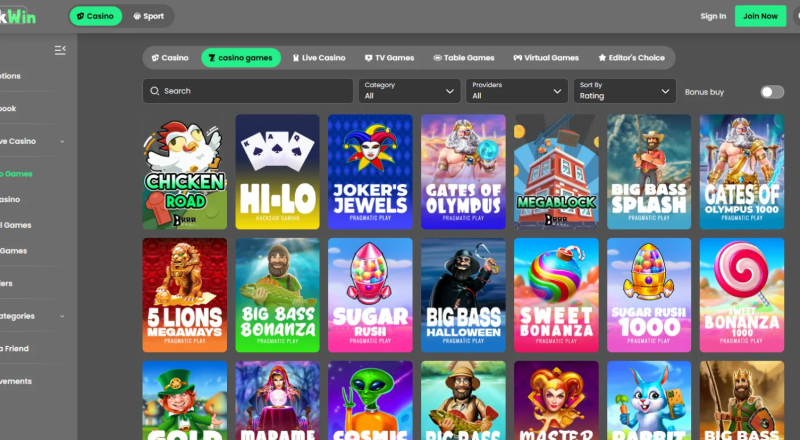Open the Editor's Choice tab
This screenshot has width=800, height=440.
(x=632, y=58)
